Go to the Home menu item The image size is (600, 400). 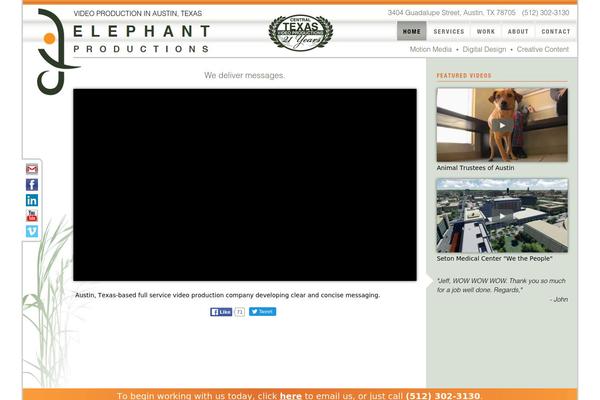tap(411, 31)
